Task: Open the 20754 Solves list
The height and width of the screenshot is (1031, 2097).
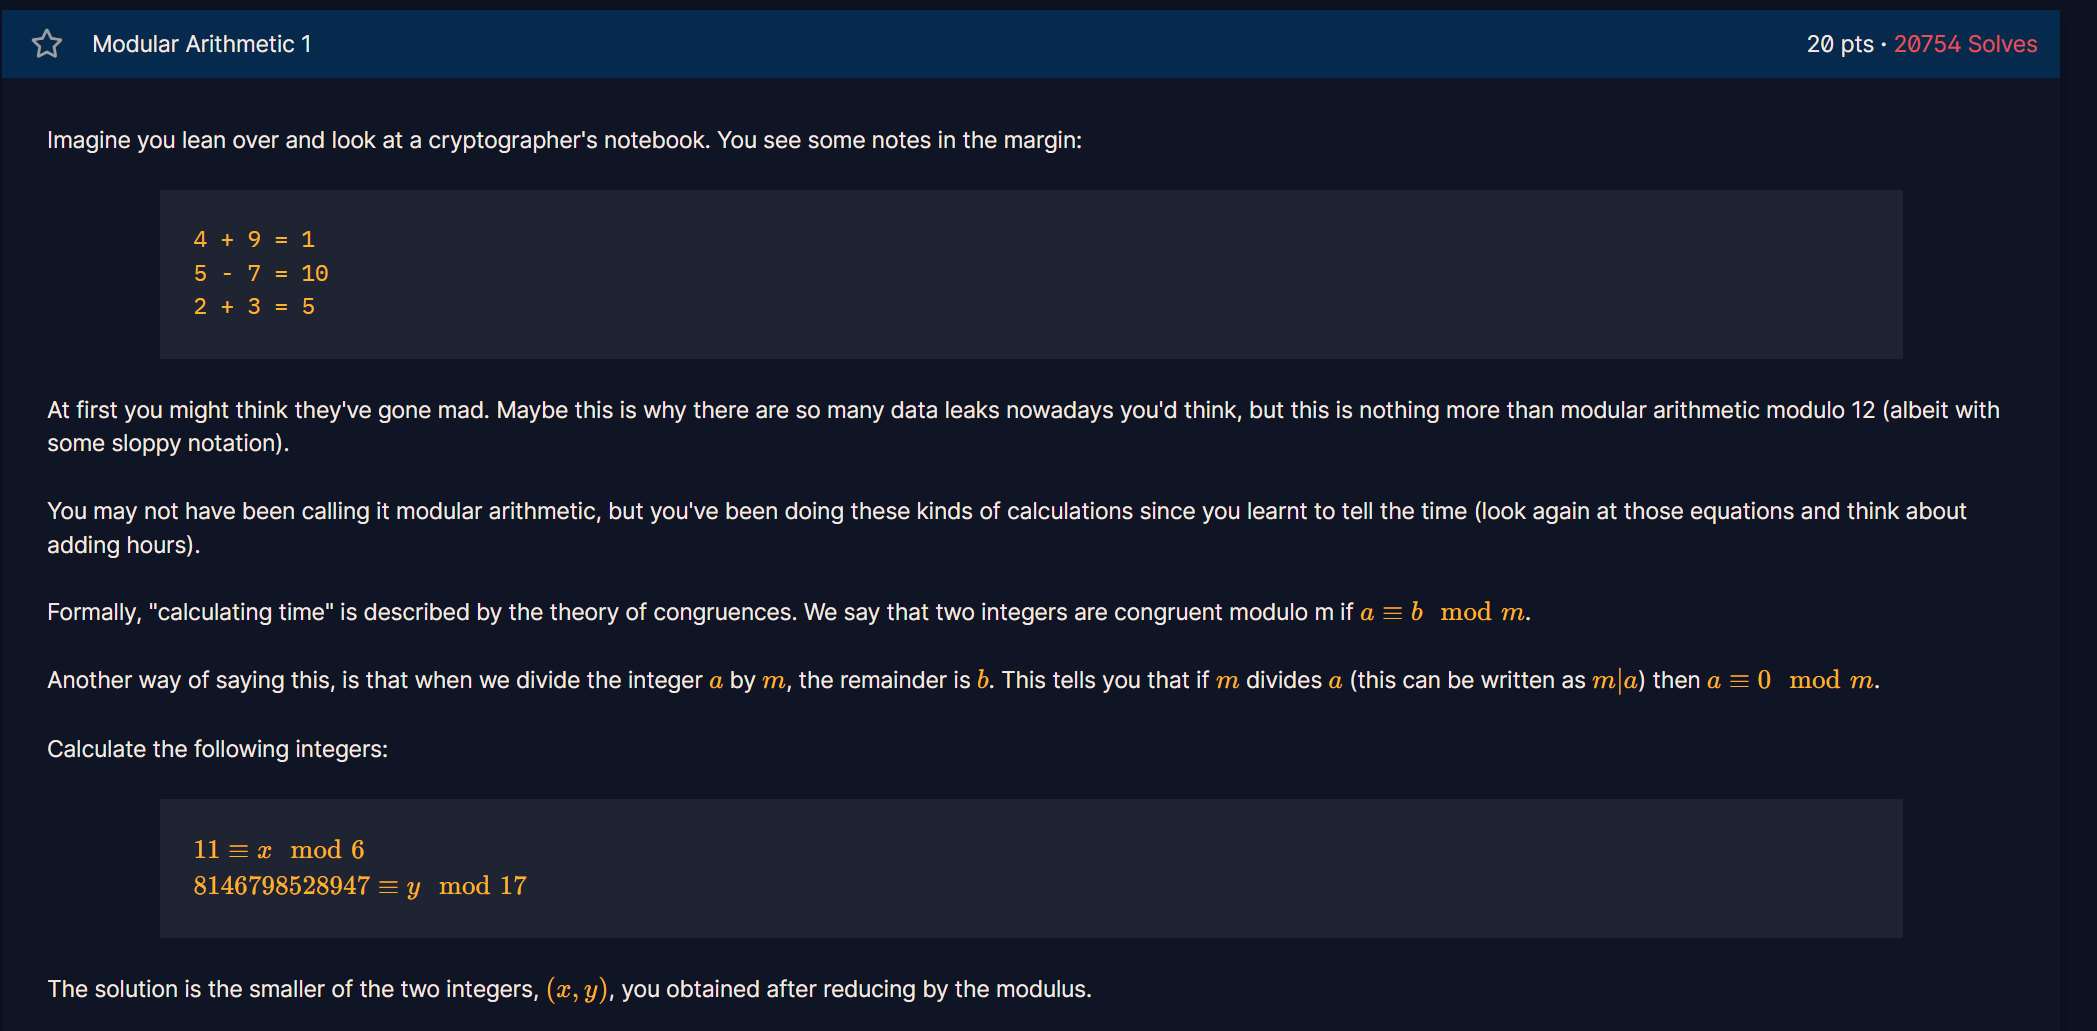Action: [1965, 44]
